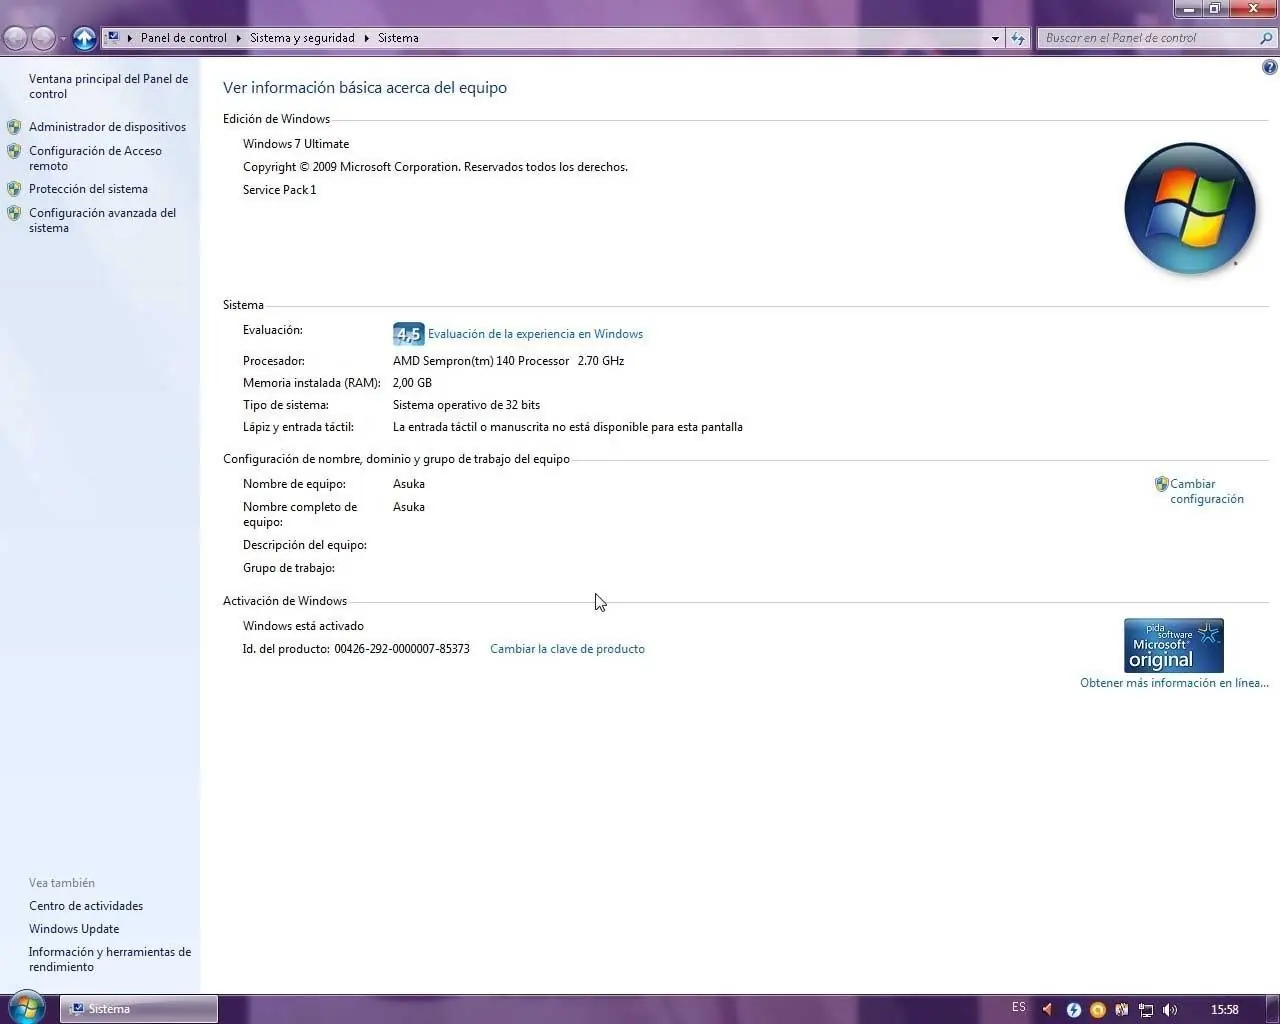Screen dimensions: 1280x1024
Task: Click the computer icon in address bar
Action: coord(113,38)
